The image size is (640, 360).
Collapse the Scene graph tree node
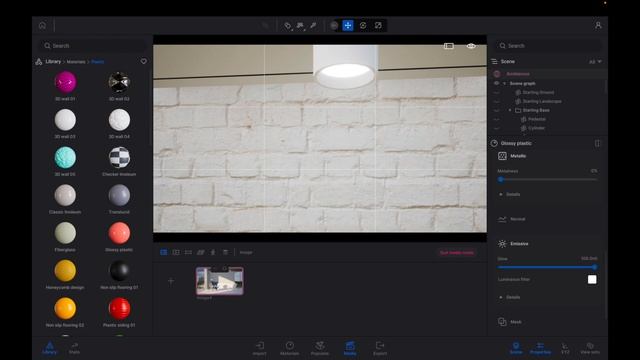(x=504, y=83)
